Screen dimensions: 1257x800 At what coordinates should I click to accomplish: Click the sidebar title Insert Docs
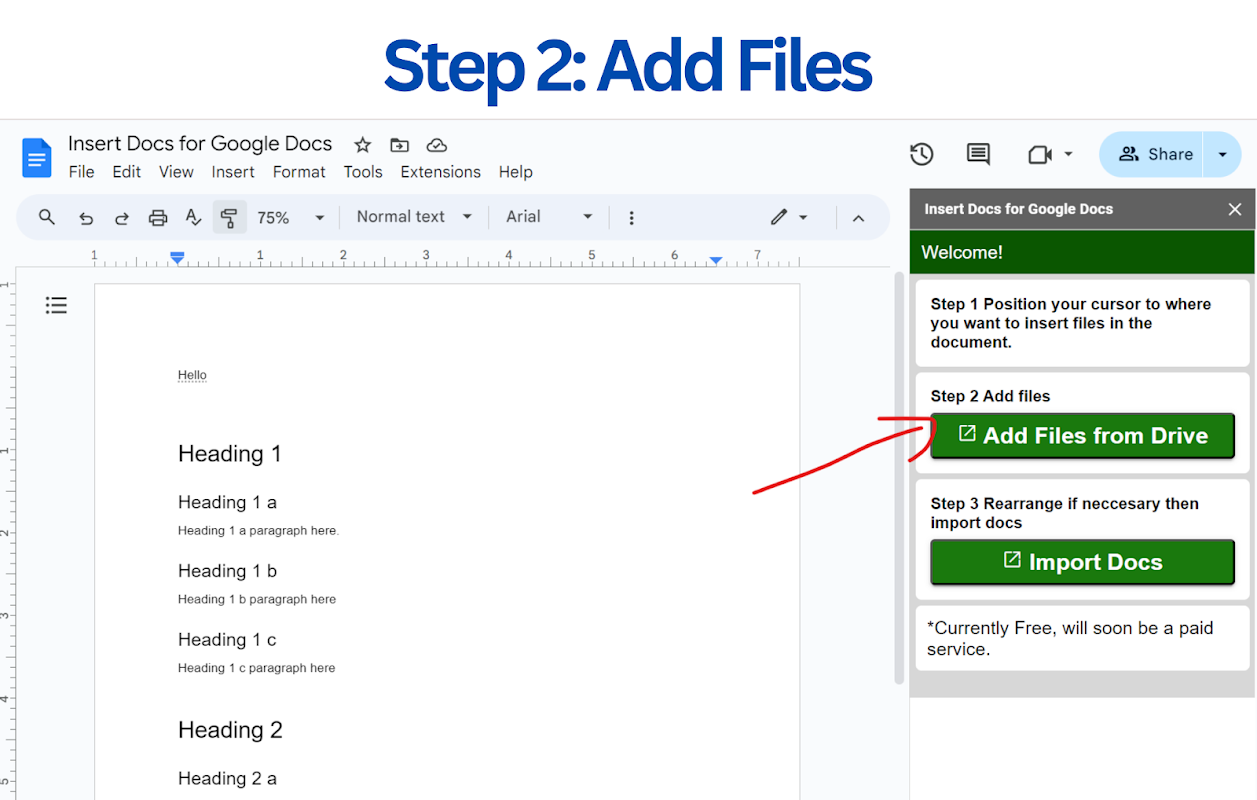[1018, 209]
